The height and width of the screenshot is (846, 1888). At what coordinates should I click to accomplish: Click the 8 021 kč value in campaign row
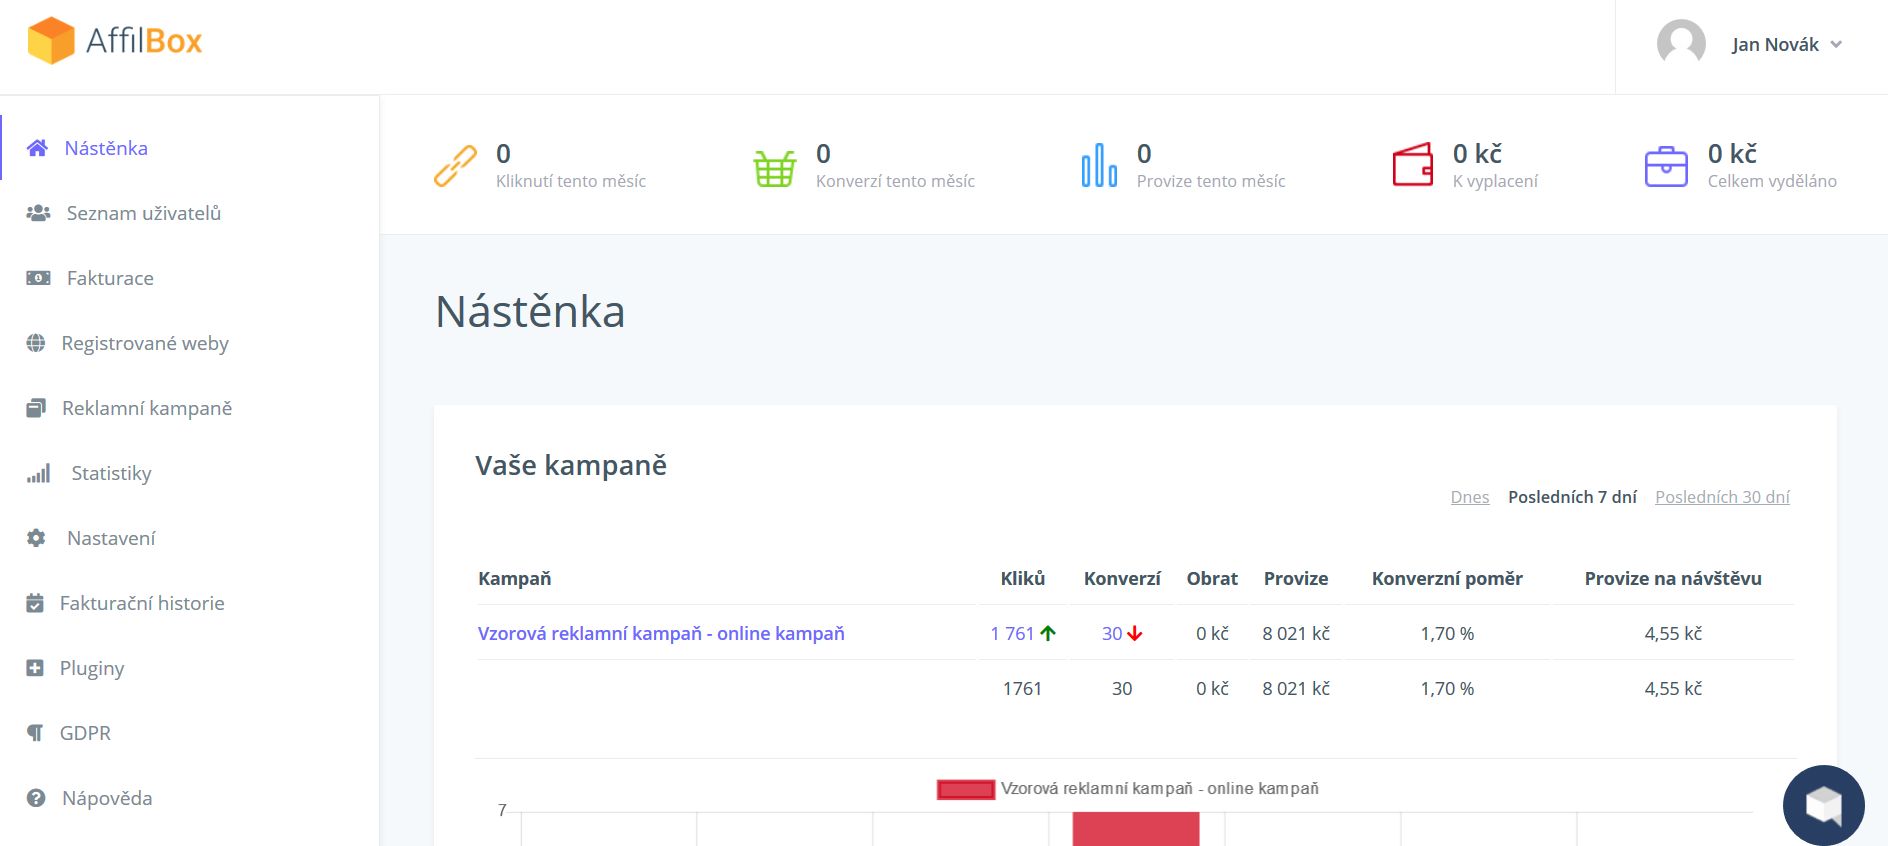click(1296, 633)
